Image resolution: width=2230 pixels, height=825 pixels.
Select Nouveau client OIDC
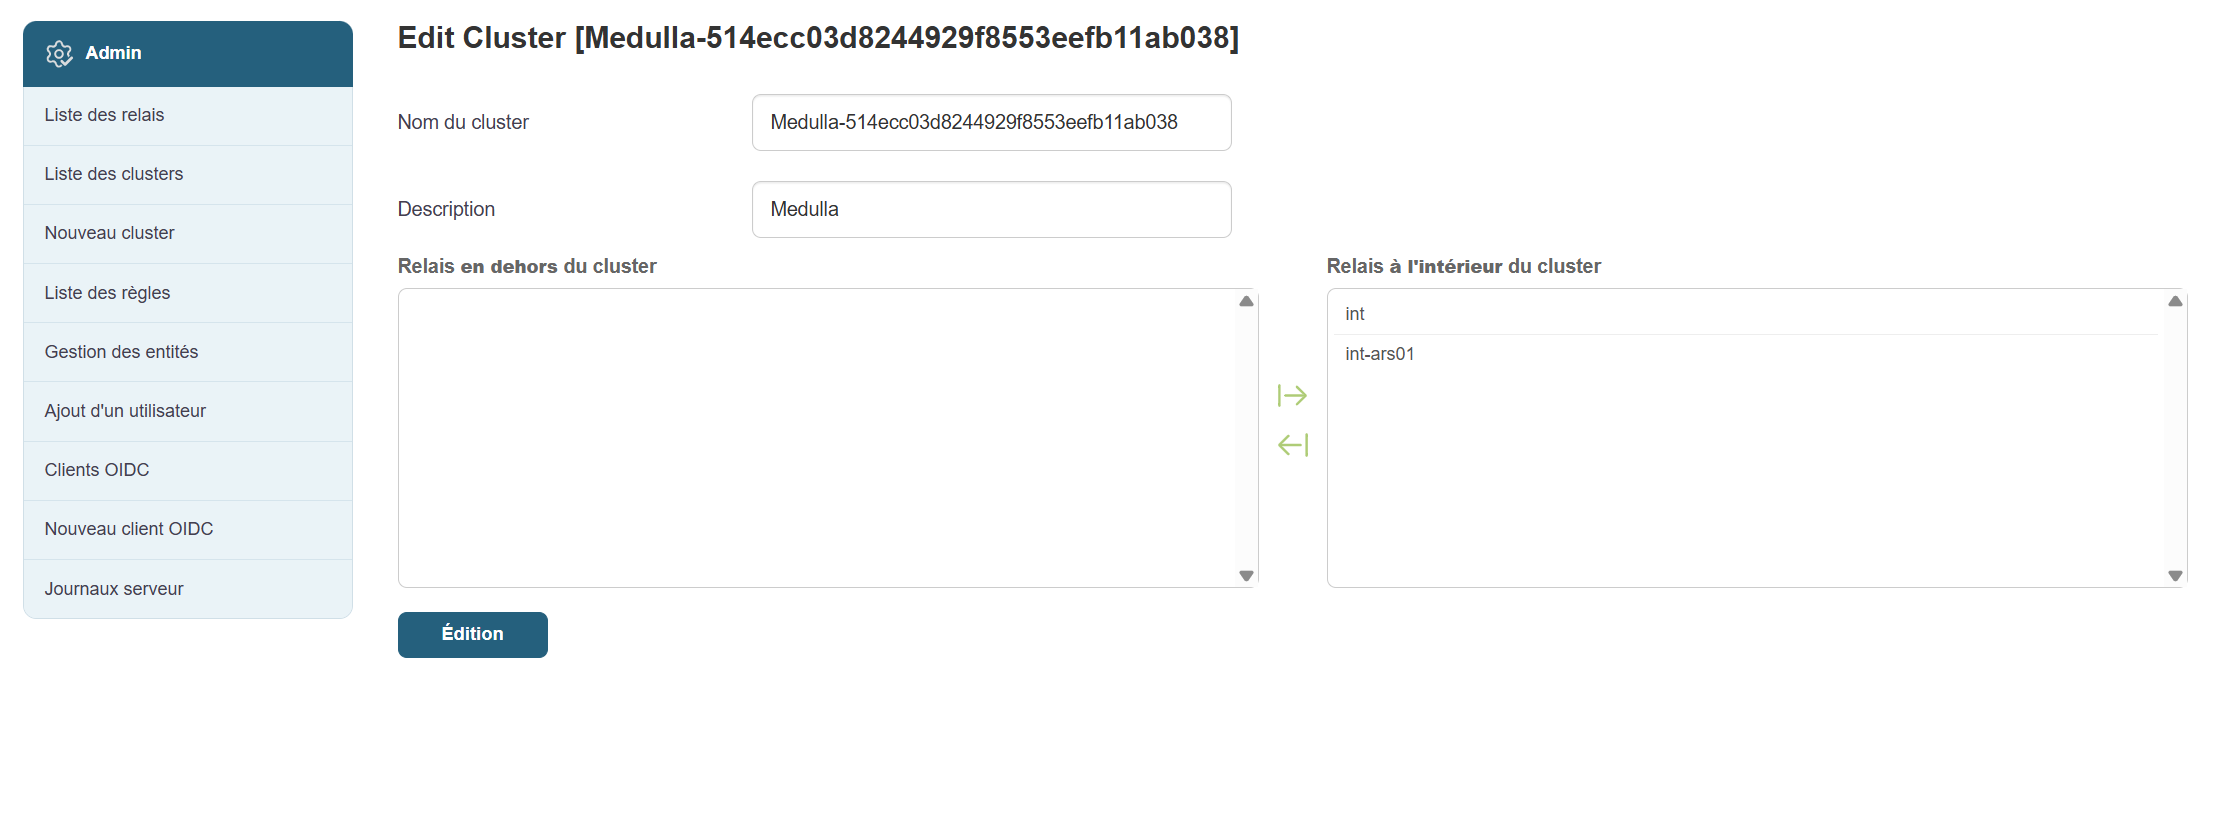tap(129, 529)
